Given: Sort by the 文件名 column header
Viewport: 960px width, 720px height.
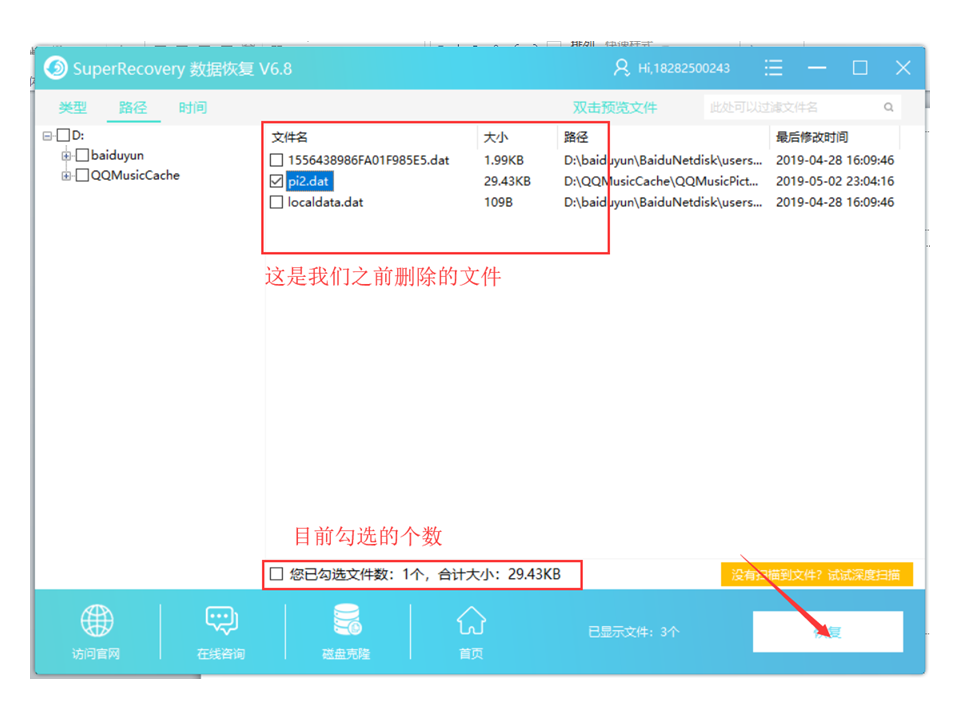Looking at the screenshot, I should click(290, 137).
